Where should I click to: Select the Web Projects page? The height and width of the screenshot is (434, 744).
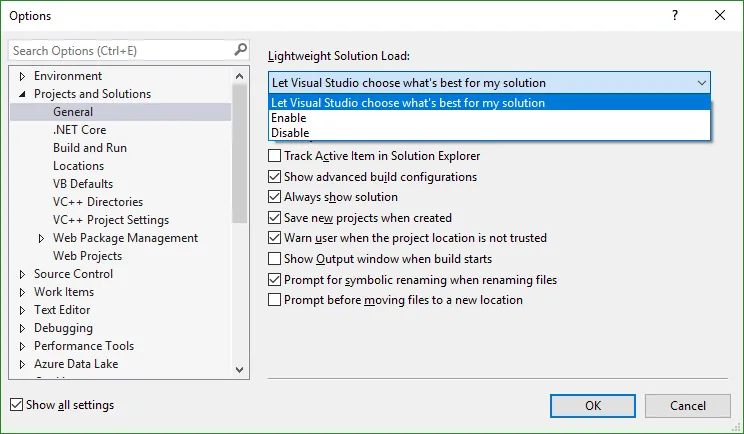(87, 256)
